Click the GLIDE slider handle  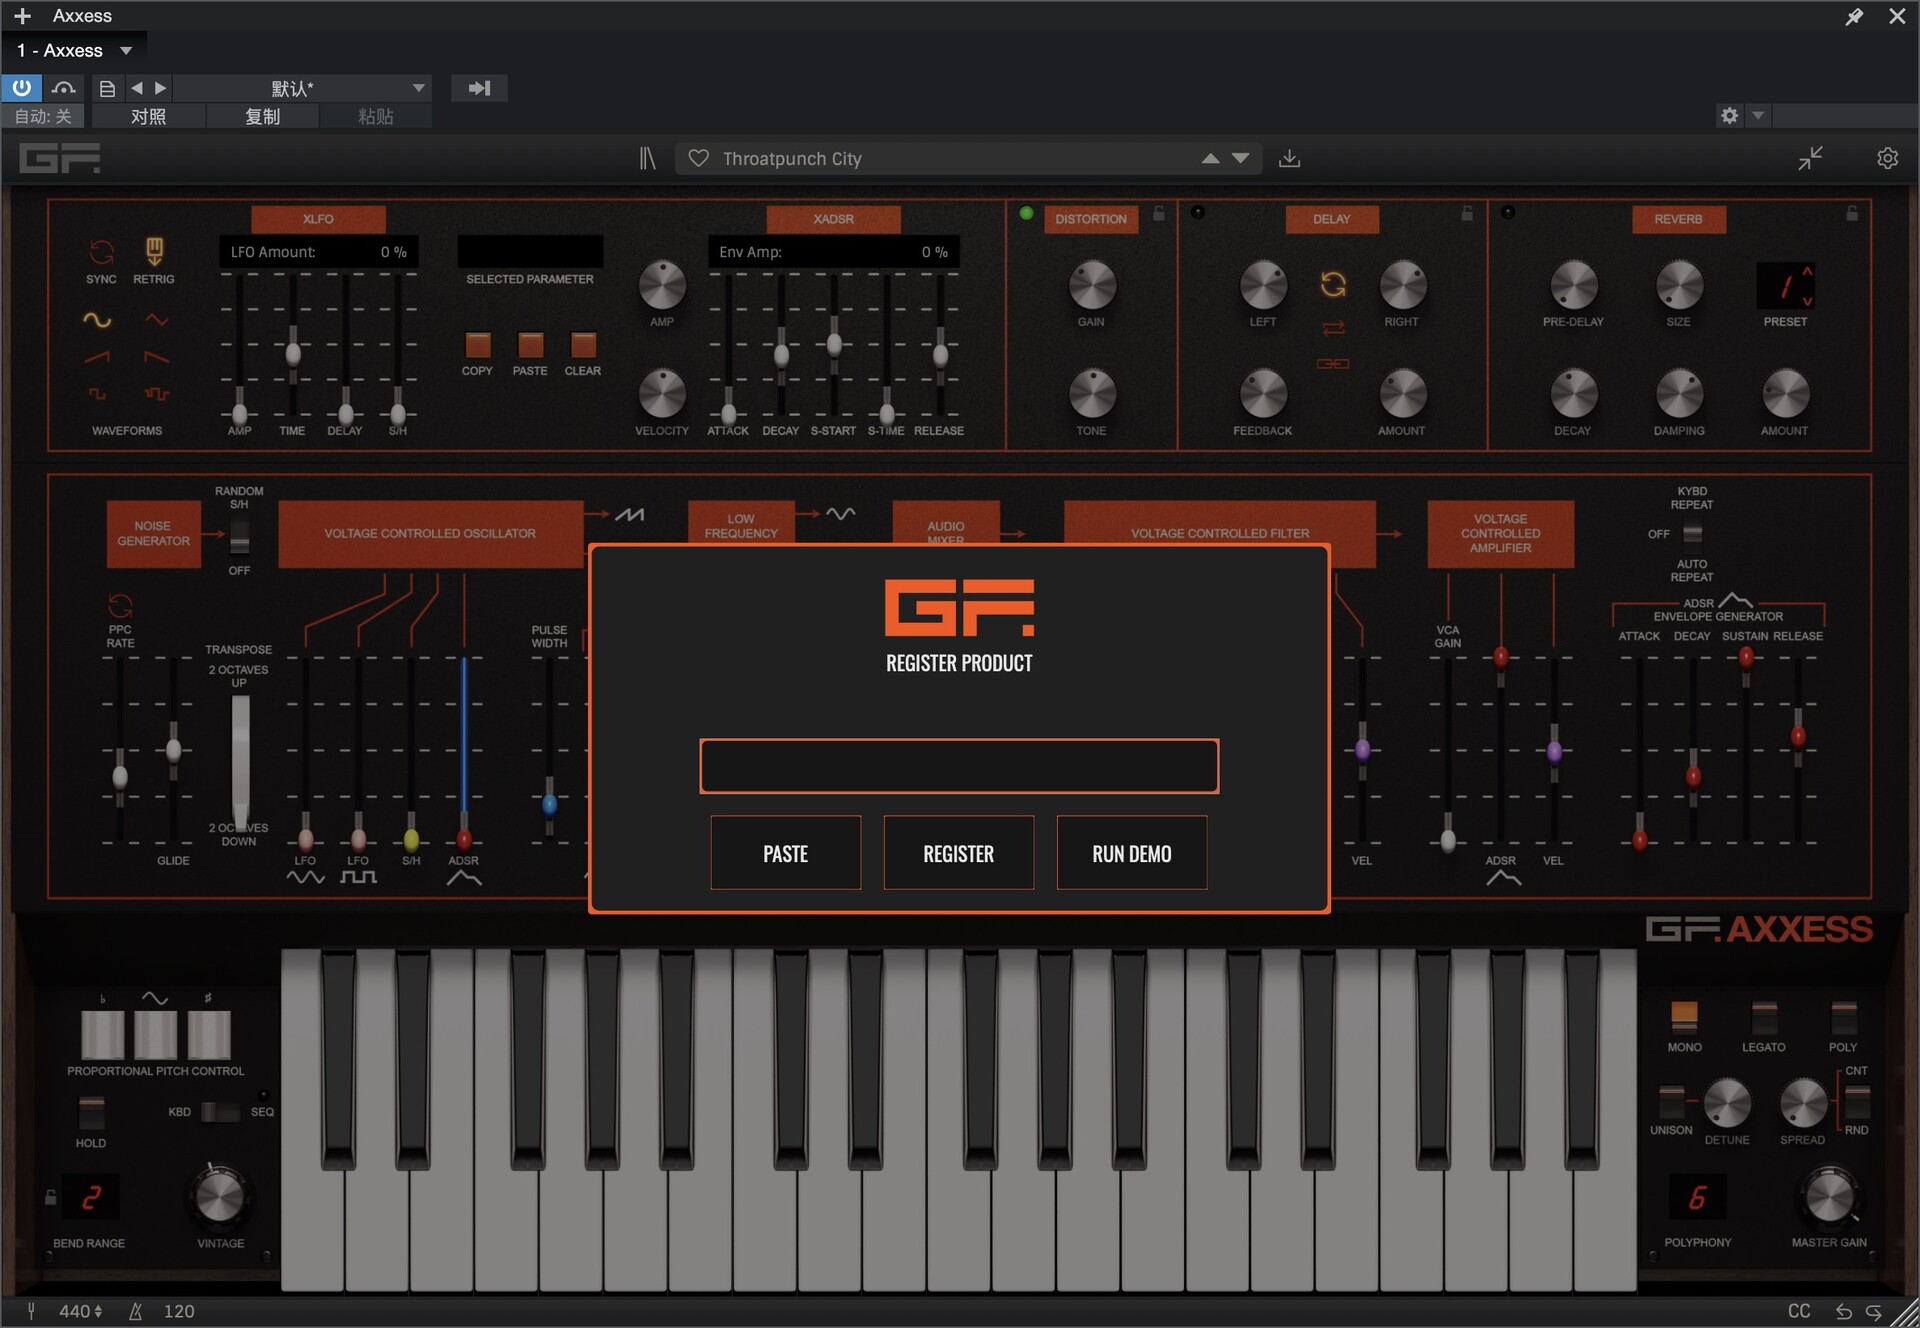click(173, 749)
